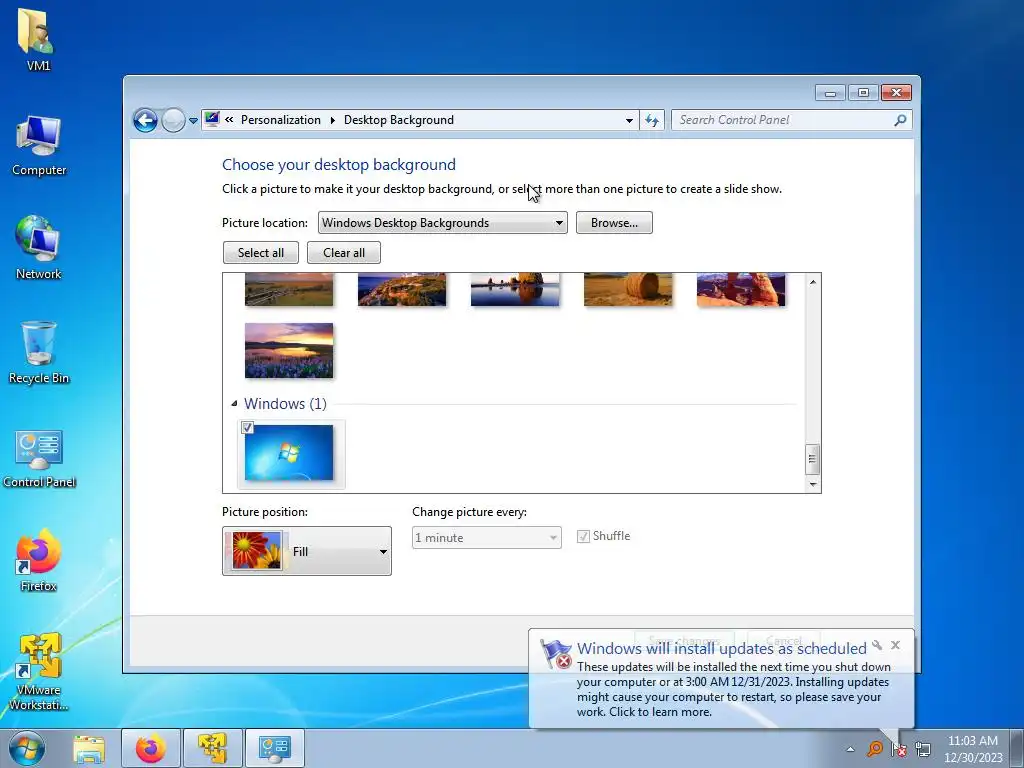
Task: Click the Action Center flag tray icon
Action: [x=899, y=749]
